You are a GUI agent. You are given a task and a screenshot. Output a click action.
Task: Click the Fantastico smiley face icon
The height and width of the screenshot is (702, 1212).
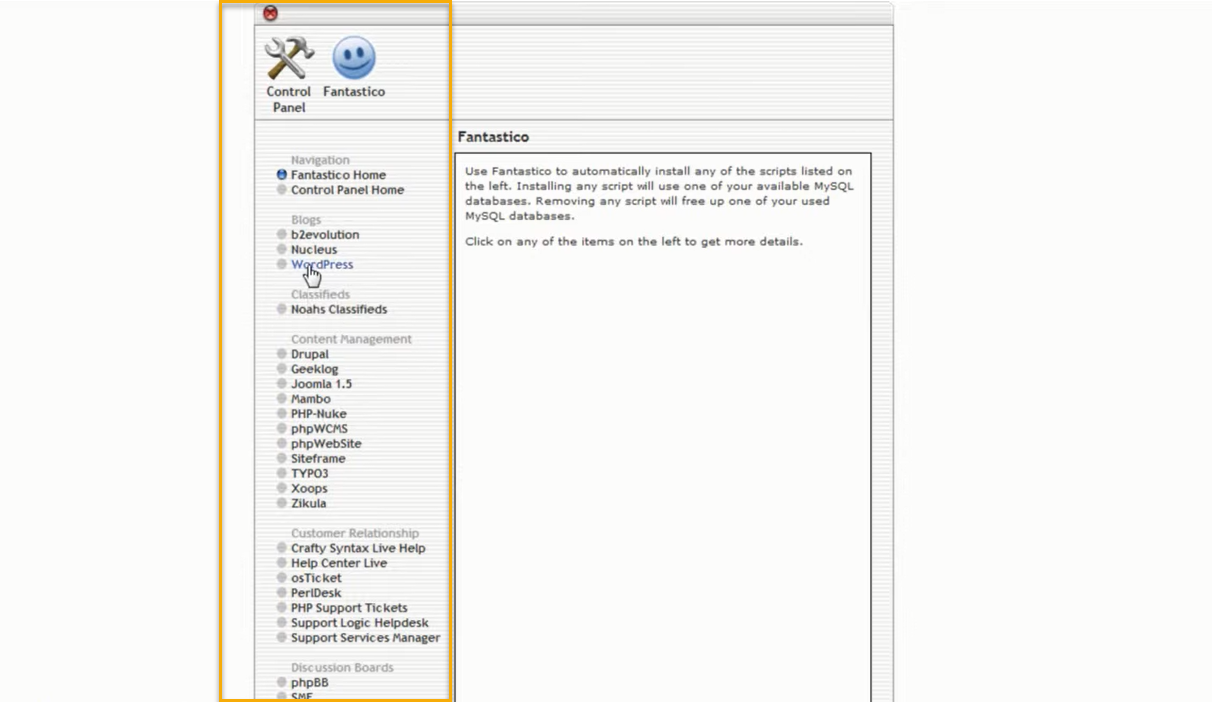(354, 58)
